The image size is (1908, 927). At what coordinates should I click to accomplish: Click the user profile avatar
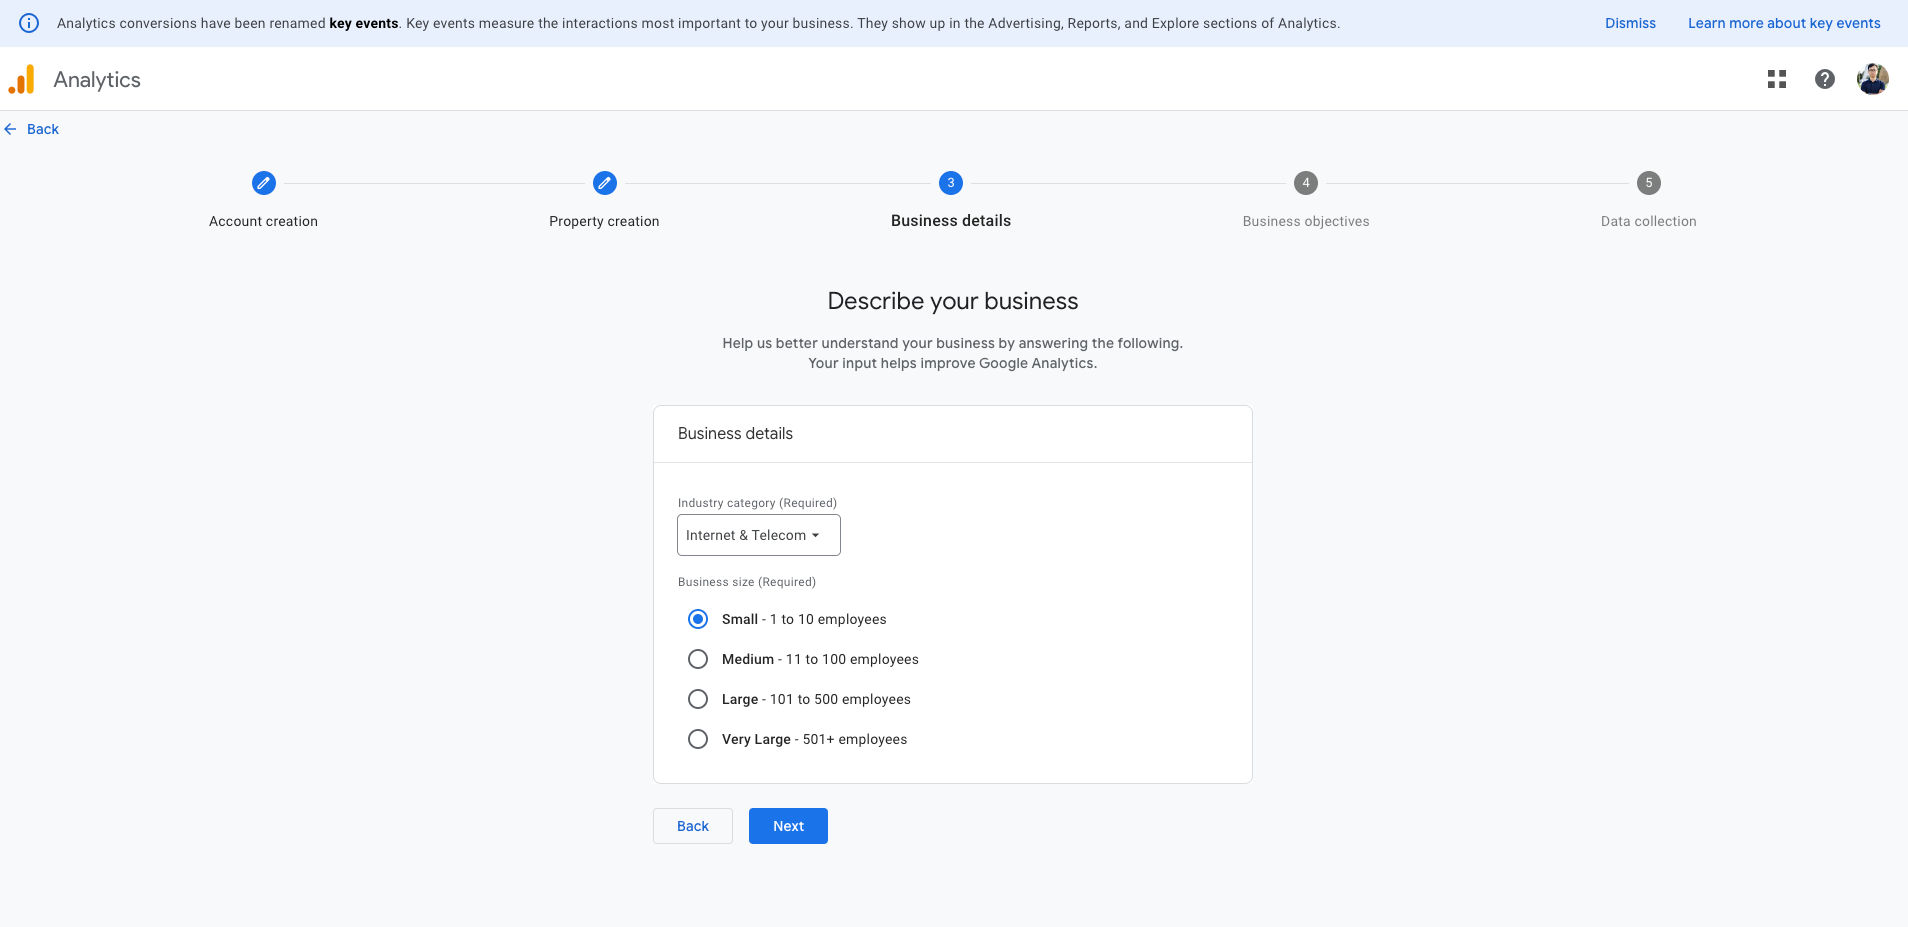(x=1872, y=79)
